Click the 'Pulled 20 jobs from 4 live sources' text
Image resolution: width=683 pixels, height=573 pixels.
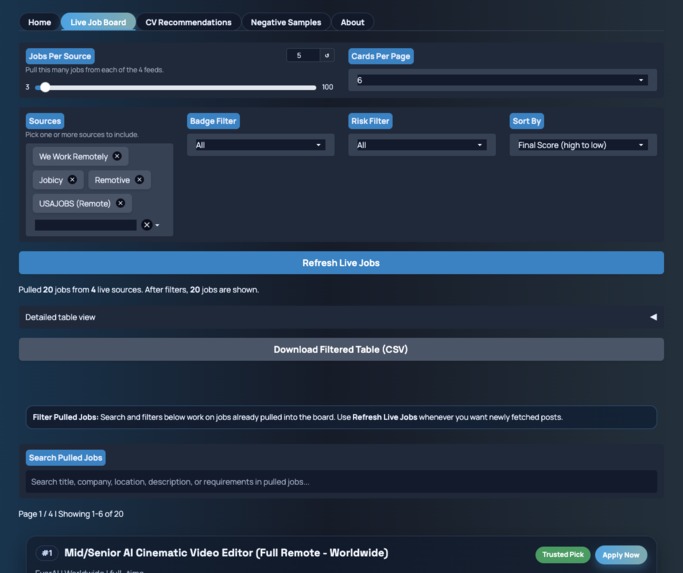[x=81, y=290]
